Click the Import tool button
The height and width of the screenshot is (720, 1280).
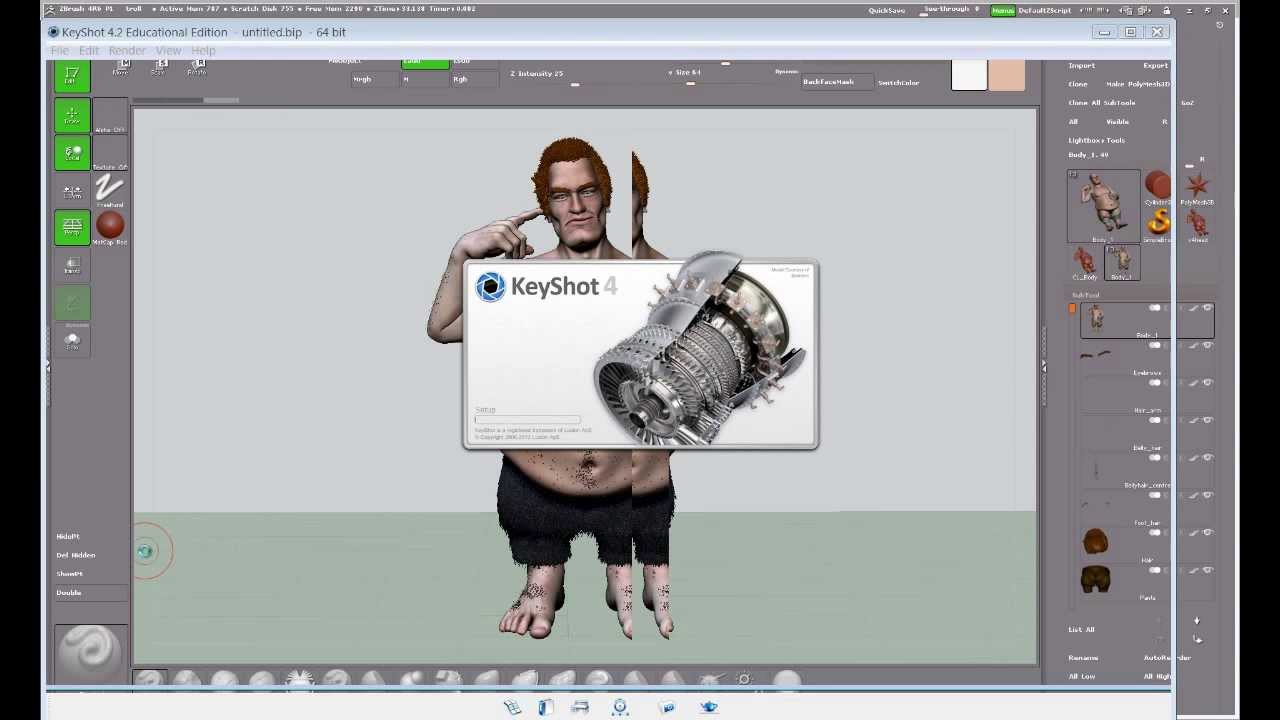click(x=1081, y=65)
